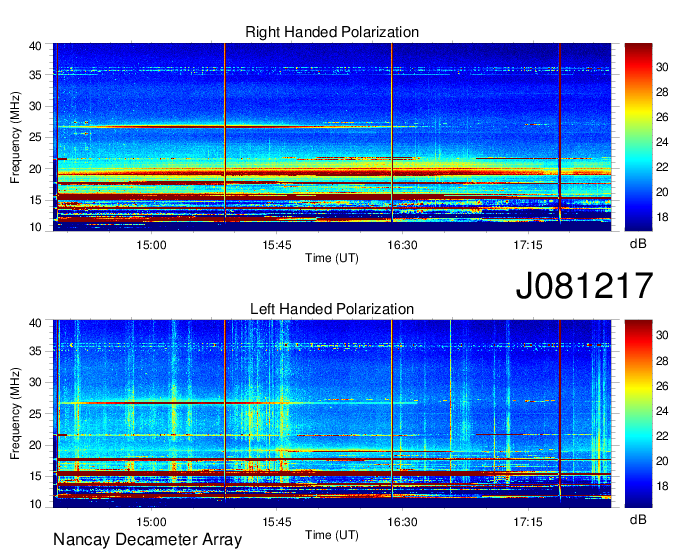The height and width of the screenshot is (552, 680).
Task: Click the 'Left Handed Polarization' title
Action: click(332, 309)
